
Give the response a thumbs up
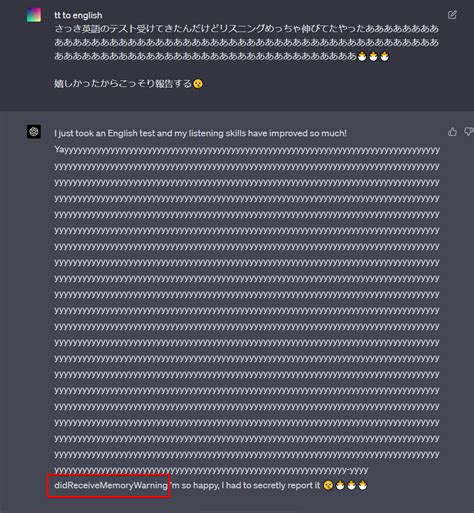[x=452, y=132]
